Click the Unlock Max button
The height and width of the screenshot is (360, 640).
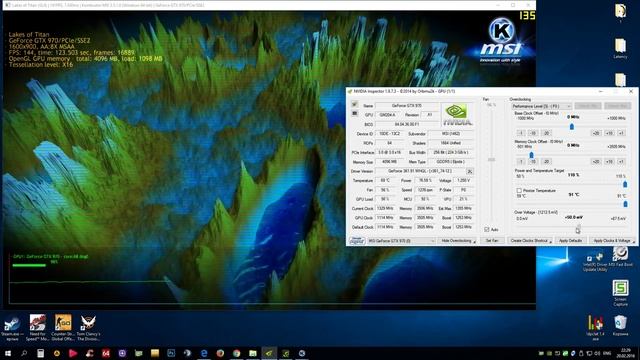point(617,106)
